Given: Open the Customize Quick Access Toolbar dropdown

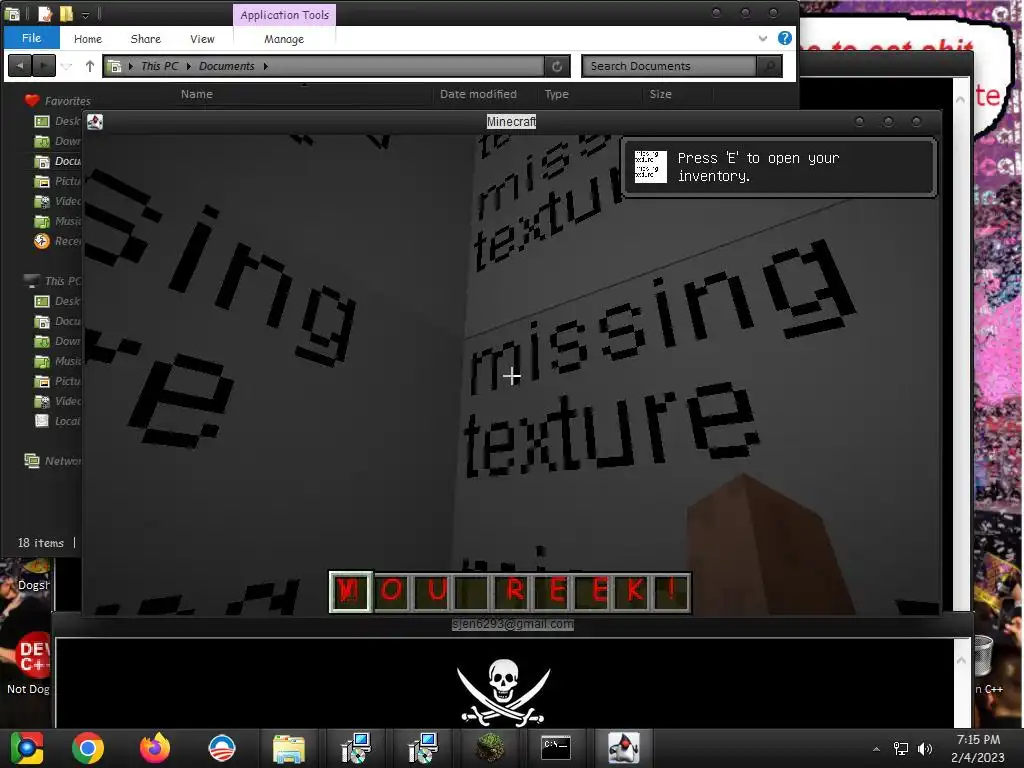Looking at the screenshot, I should tap(85, 14).
